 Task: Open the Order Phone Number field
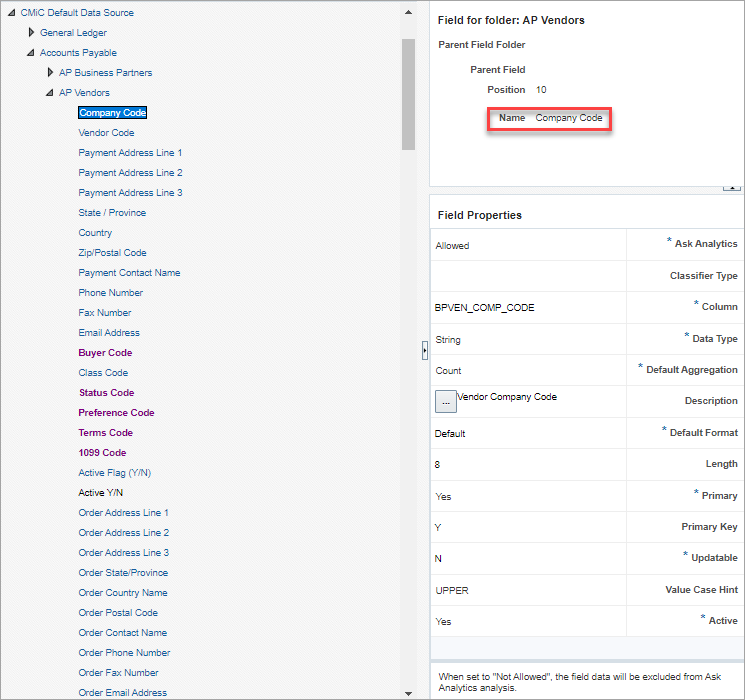point(124,652)
